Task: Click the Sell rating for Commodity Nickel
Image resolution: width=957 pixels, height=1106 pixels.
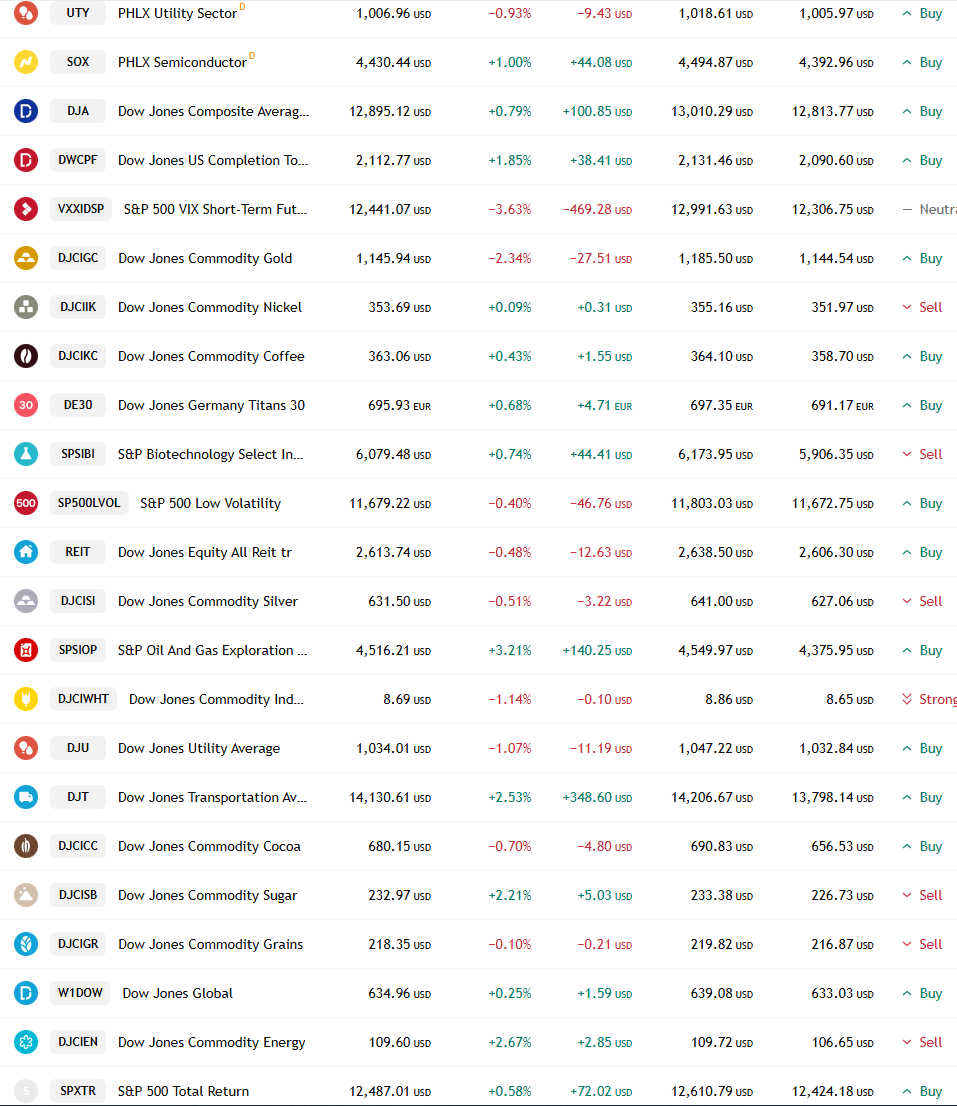Action: tap(923, 307)
